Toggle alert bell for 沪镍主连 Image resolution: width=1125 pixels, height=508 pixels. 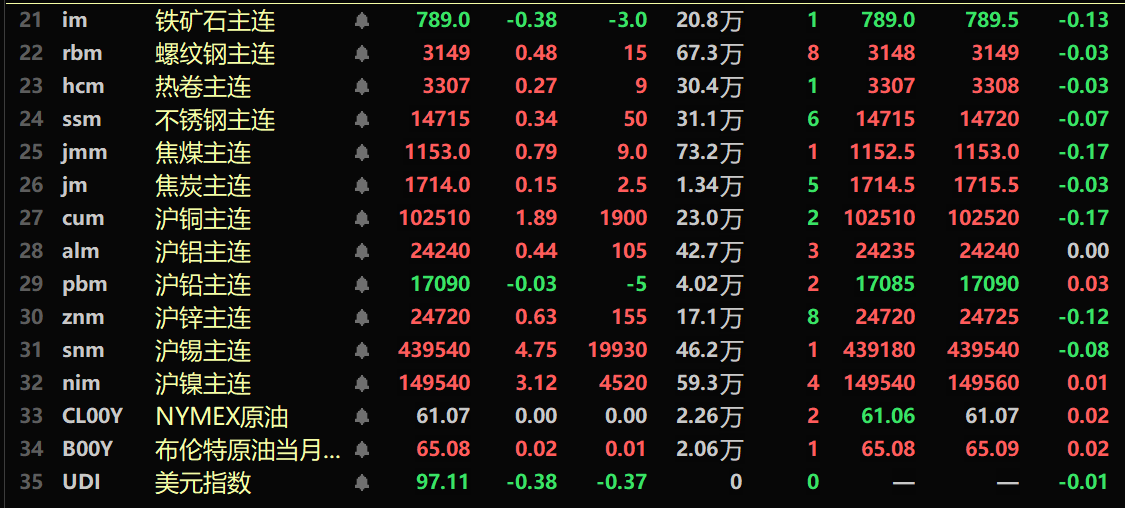point(362,384)
